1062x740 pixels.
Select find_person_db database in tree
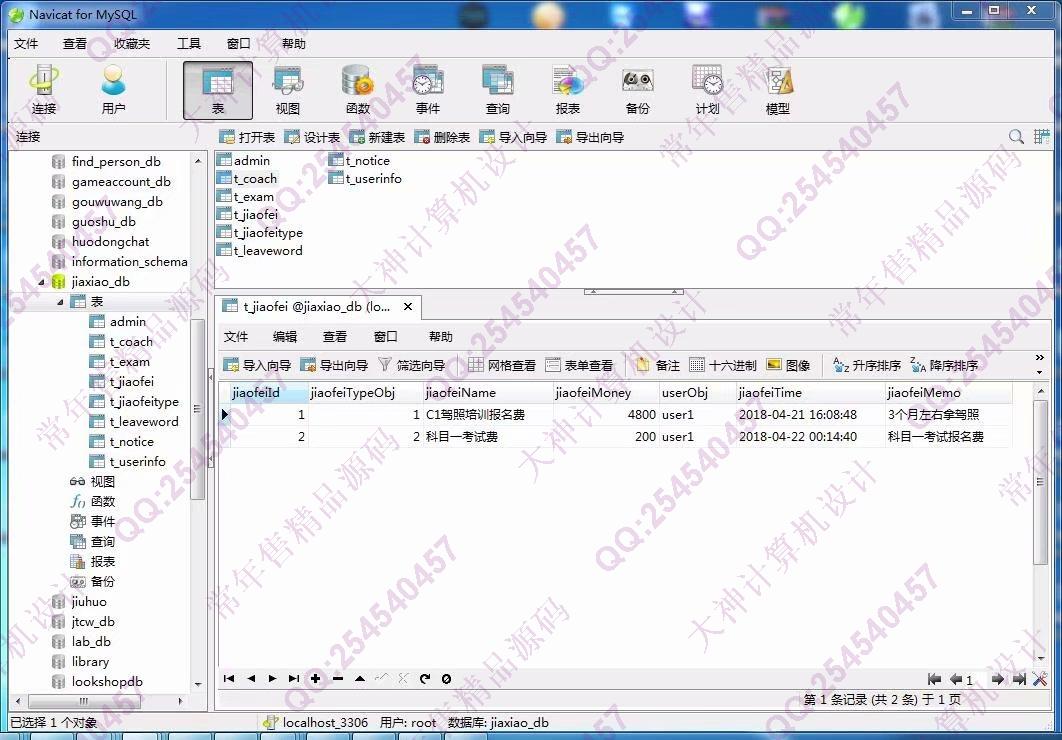(106, 161)
